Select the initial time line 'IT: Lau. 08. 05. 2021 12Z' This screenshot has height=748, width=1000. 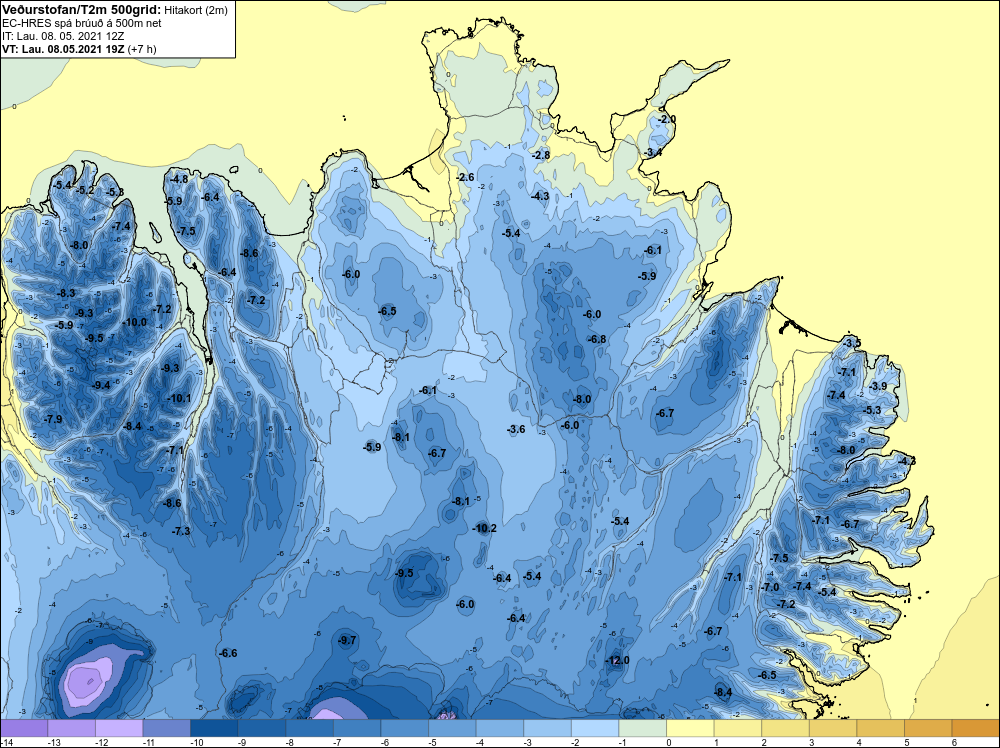point(63,36)
